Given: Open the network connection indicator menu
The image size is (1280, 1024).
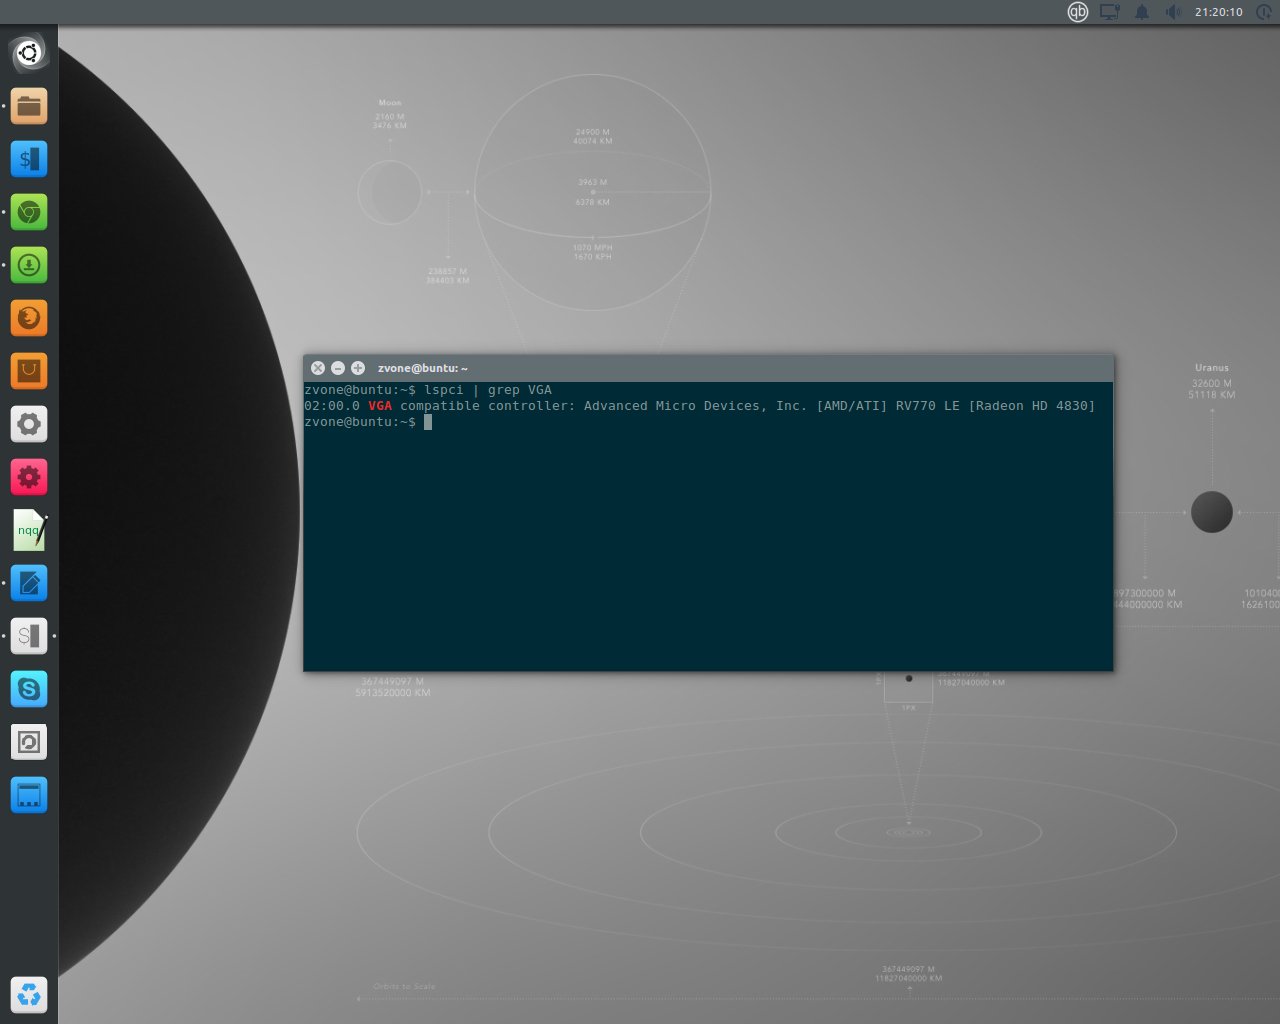Looking at the screenshot, I should click(x=1109, y=12).
